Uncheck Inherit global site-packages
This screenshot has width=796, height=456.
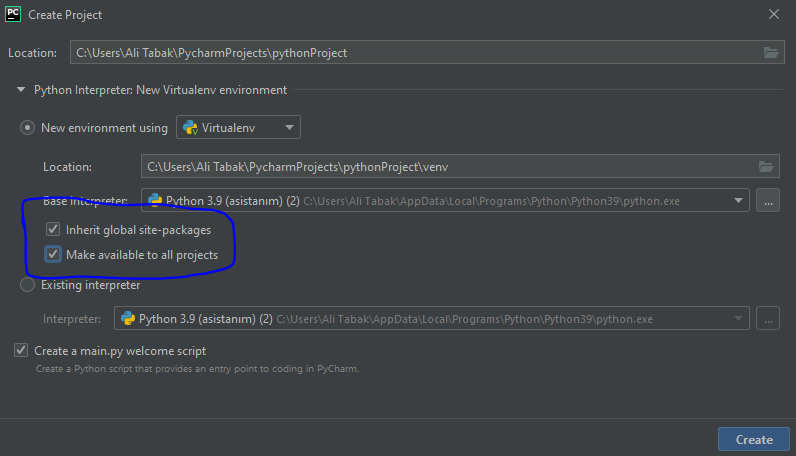point(53,230)
